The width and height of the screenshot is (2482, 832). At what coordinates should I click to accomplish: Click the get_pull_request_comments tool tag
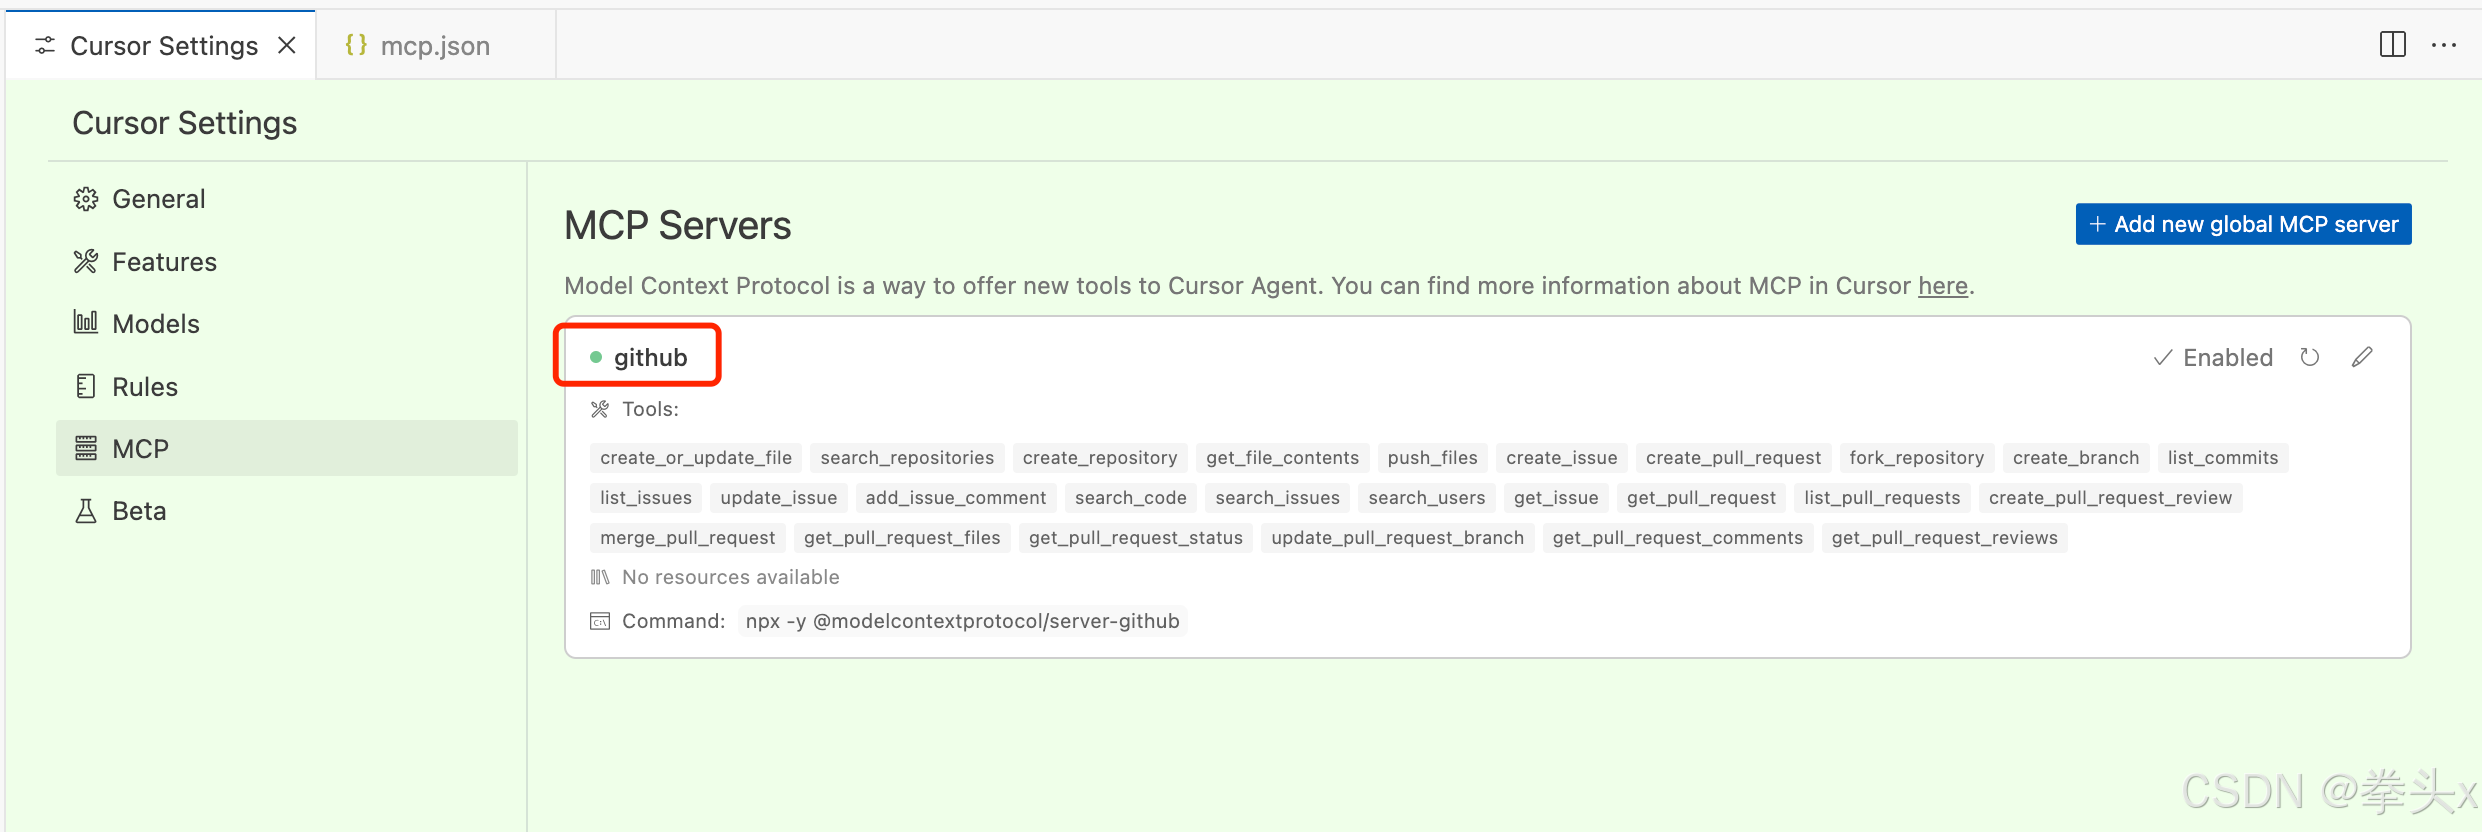(1678, 538)
